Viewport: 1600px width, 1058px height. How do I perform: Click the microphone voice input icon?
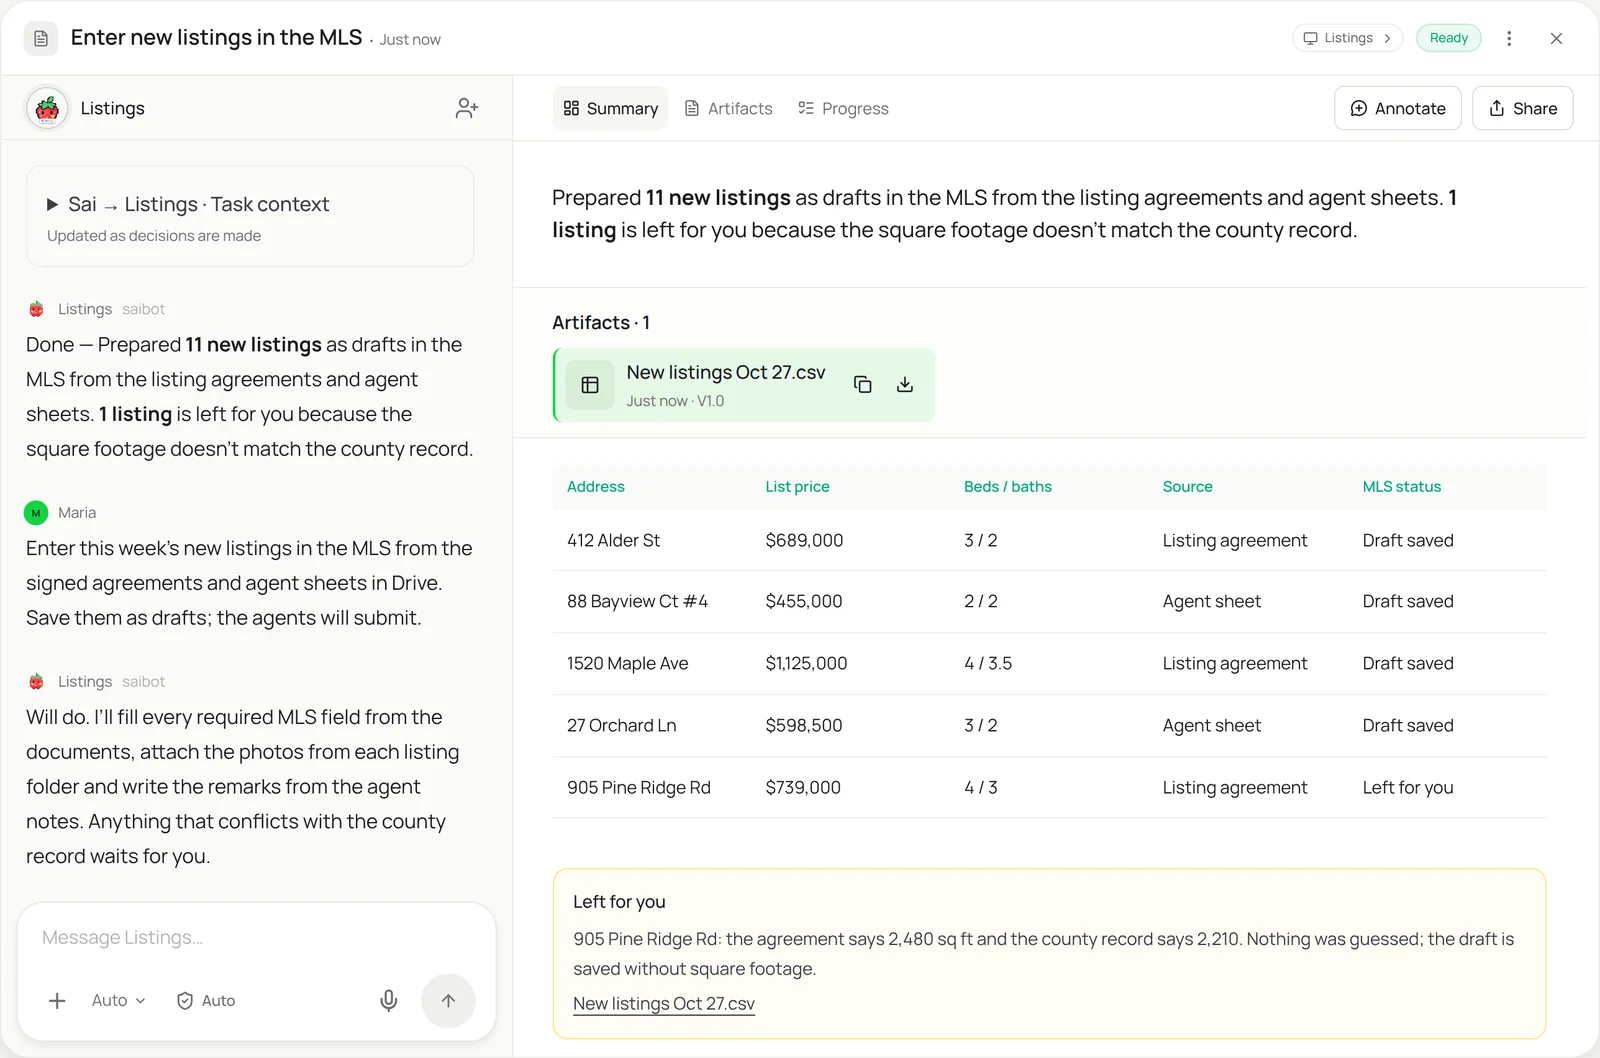(x=389, y=1001)
